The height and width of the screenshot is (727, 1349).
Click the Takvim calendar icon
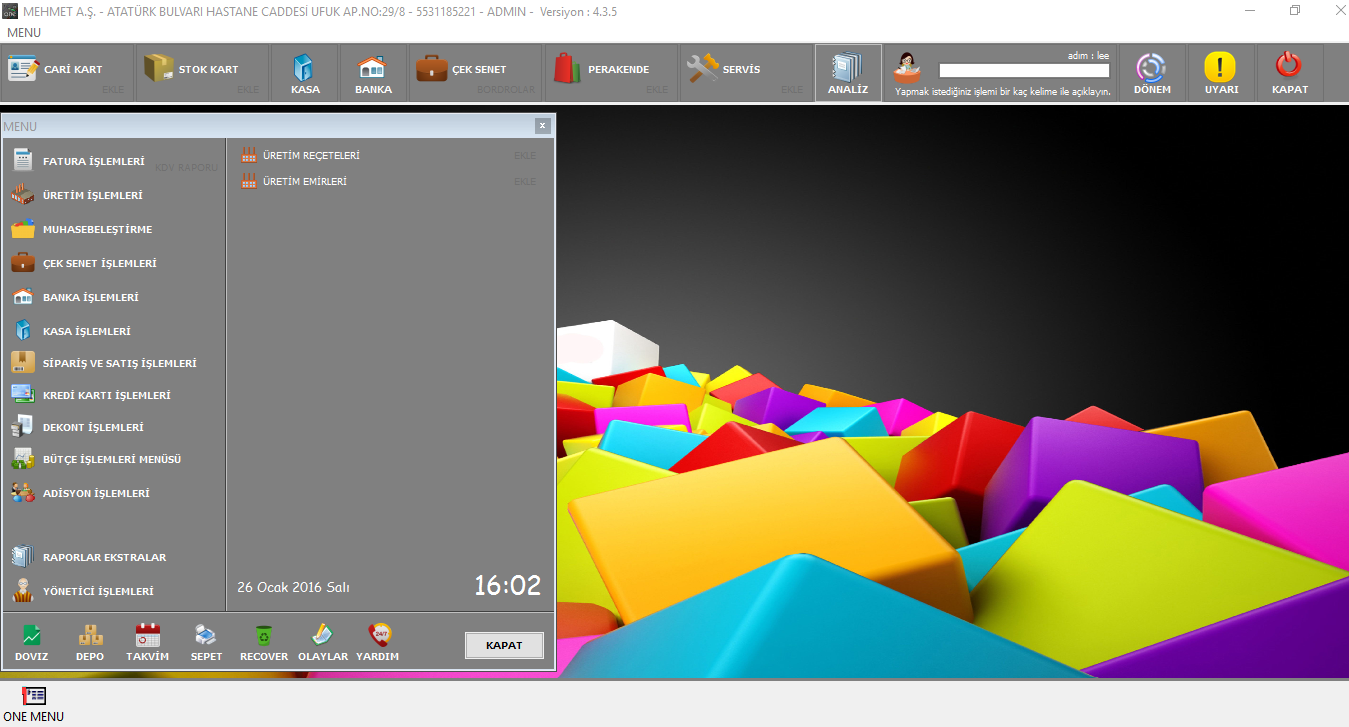(x=147, y=635)
